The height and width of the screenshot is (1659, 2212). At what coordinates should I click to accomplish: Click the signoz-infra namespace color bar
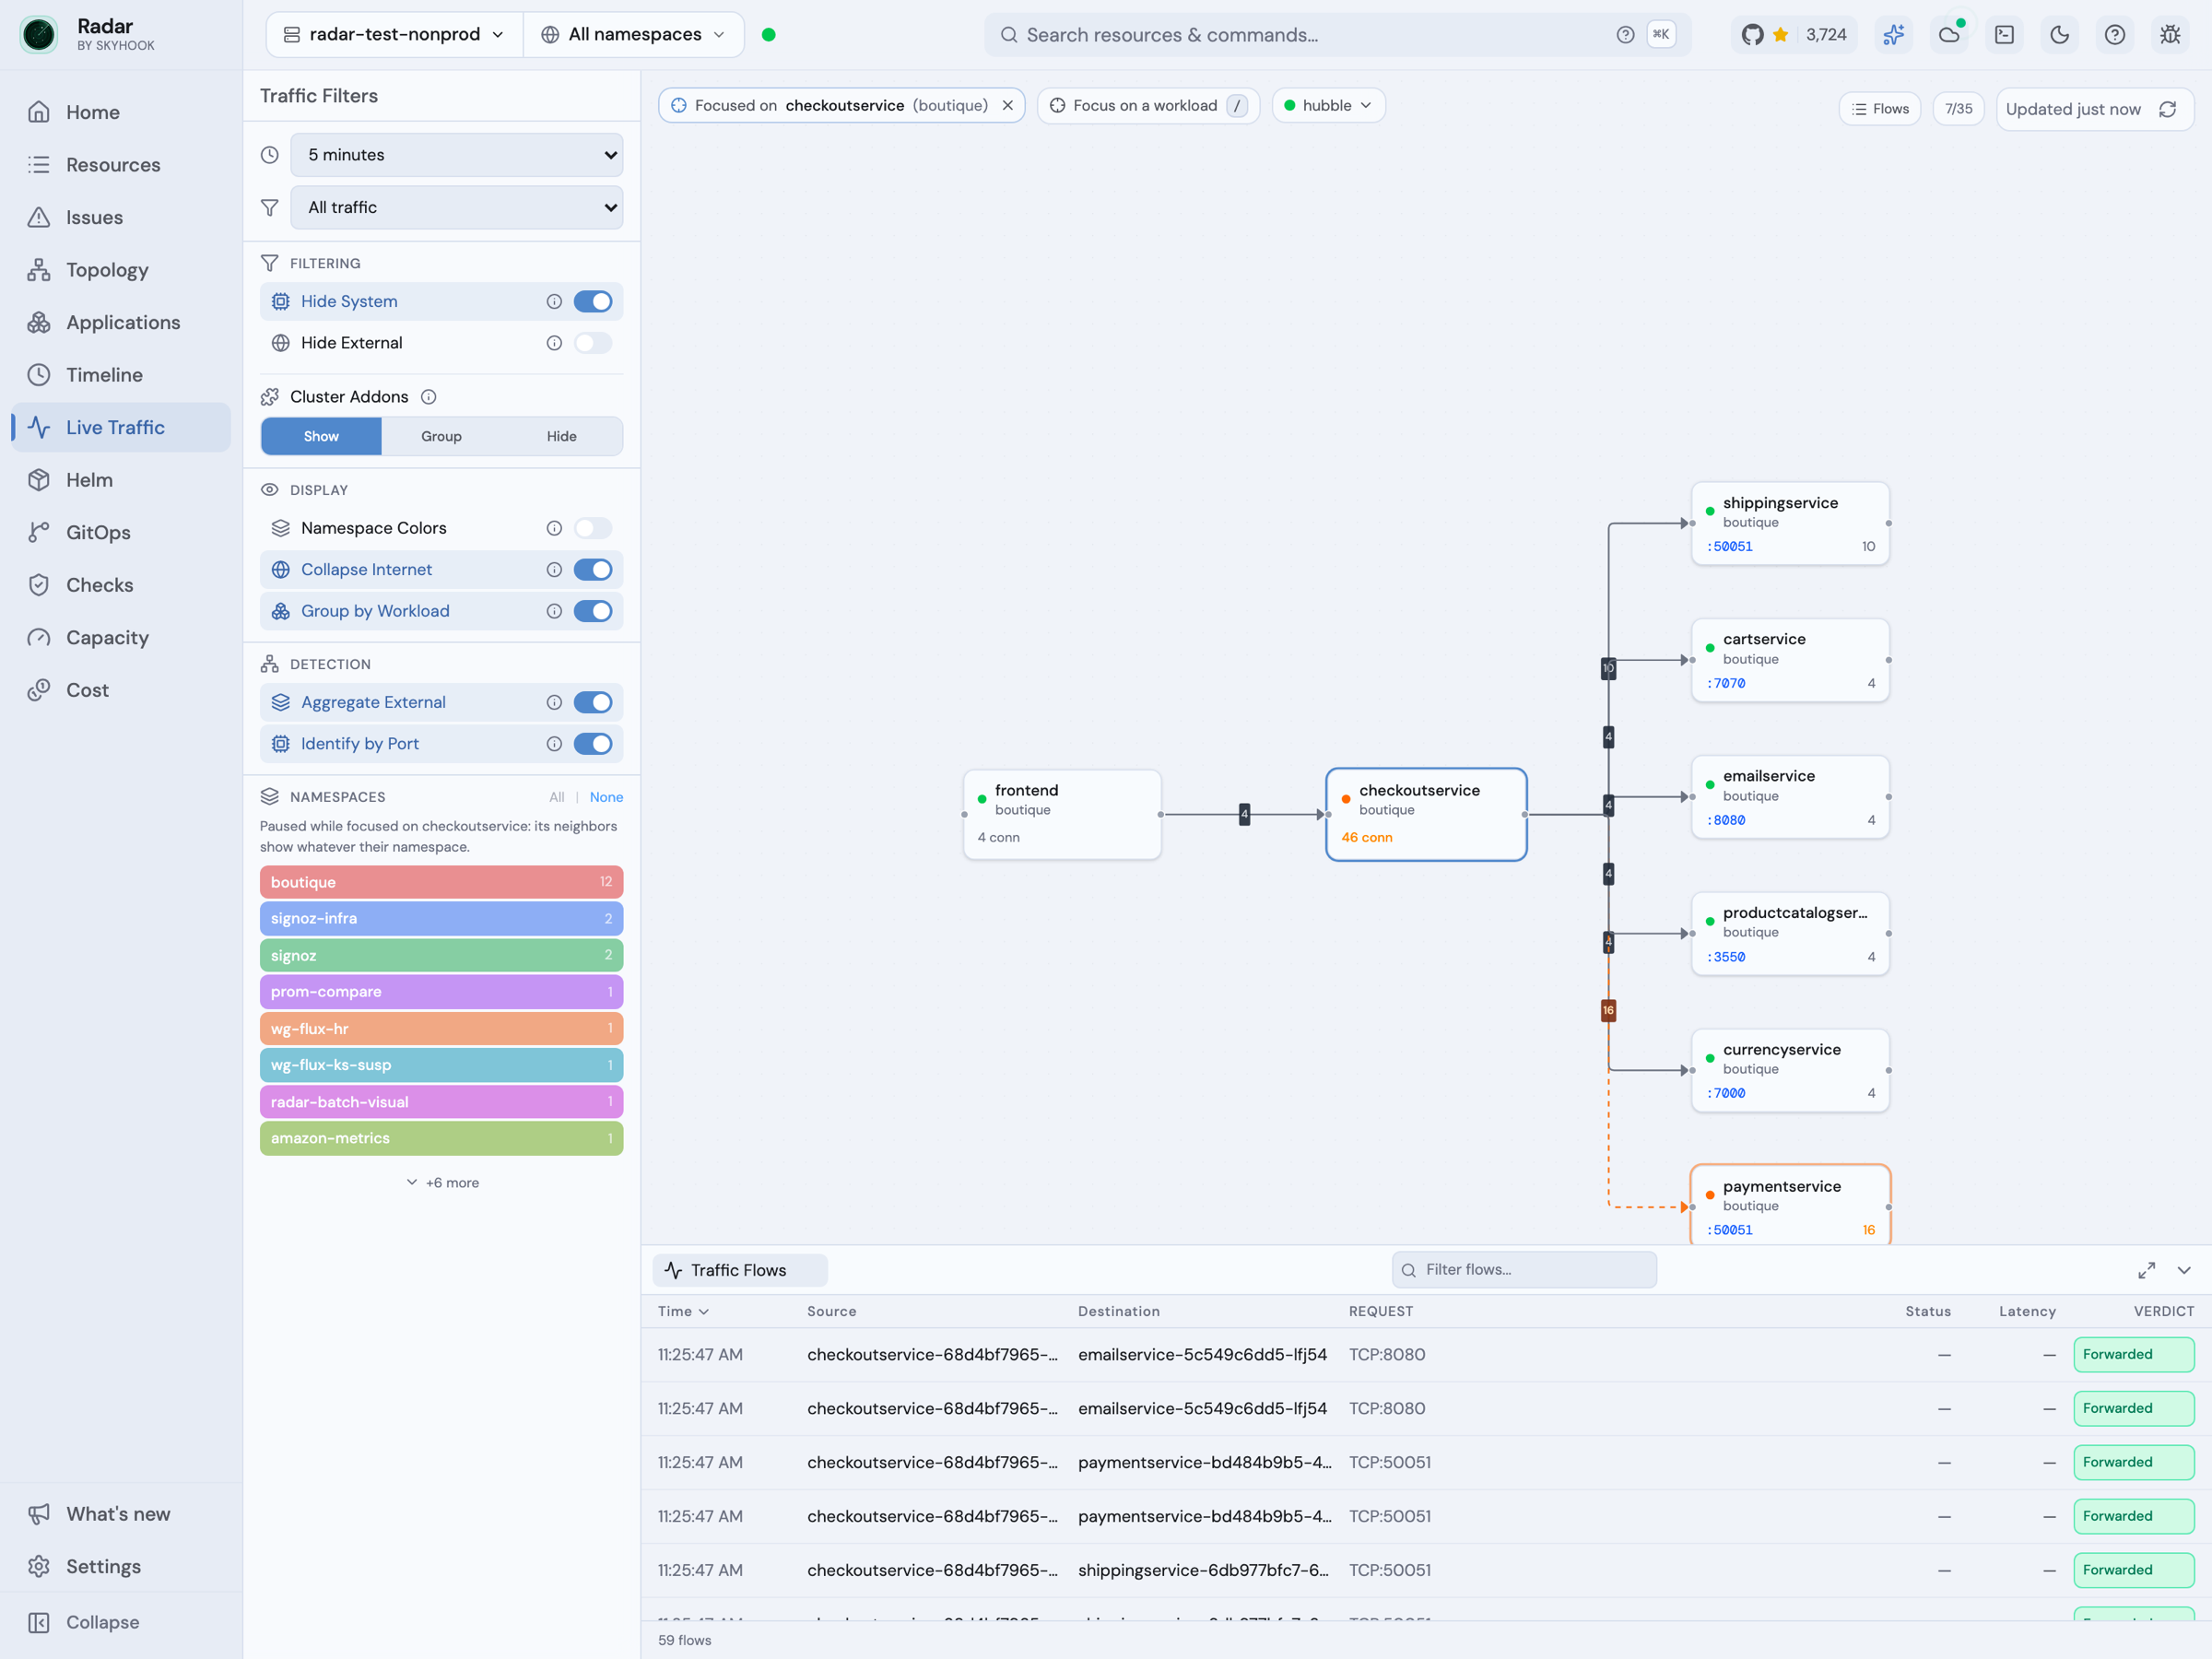click(x=441, y=918)
